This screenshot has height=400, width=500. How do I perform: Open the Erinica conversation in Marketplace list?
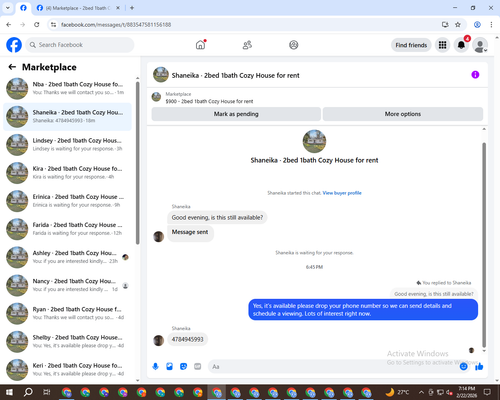[67, 201]
